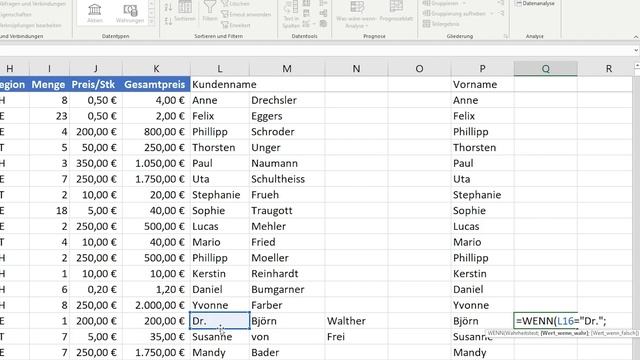This screenshot has width=640, height=360.
Task: Expand the formula bar chevron
Action: pyautogui.click(x=636, y=50)
